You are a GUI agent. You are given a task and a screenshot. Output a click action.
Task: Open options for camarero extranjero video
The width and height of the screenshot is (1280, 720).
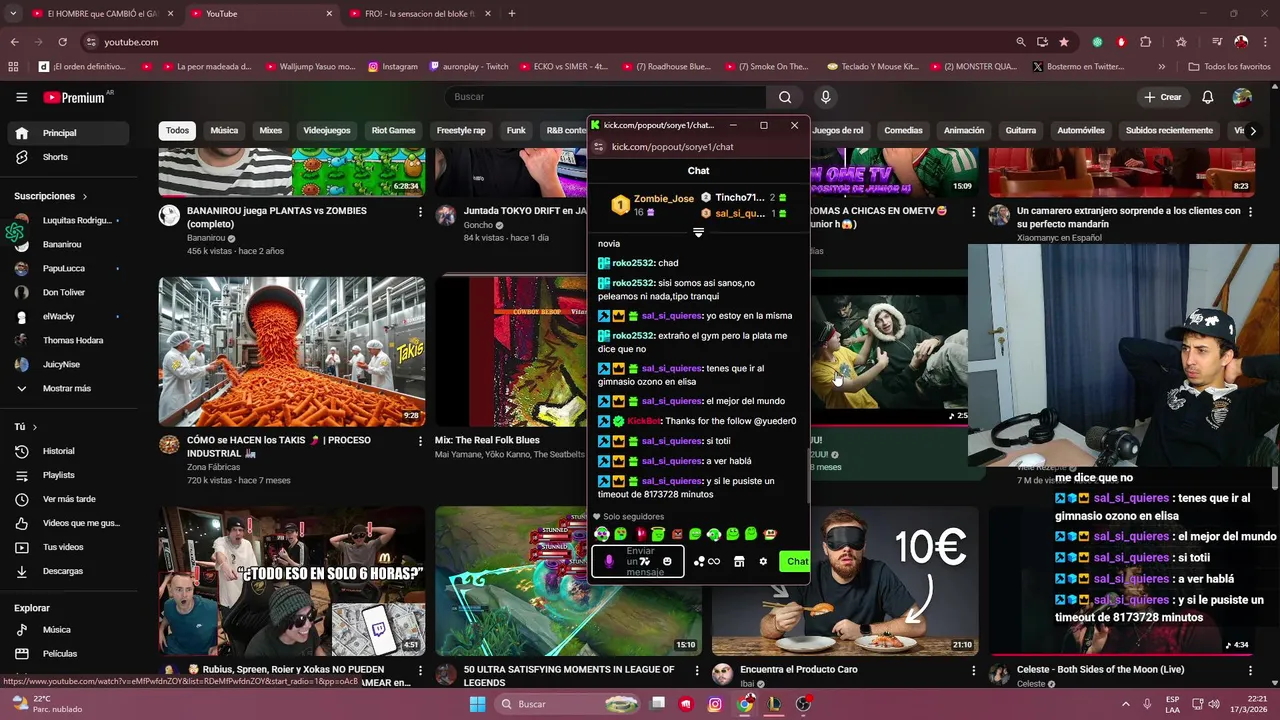click(1250, 212)
